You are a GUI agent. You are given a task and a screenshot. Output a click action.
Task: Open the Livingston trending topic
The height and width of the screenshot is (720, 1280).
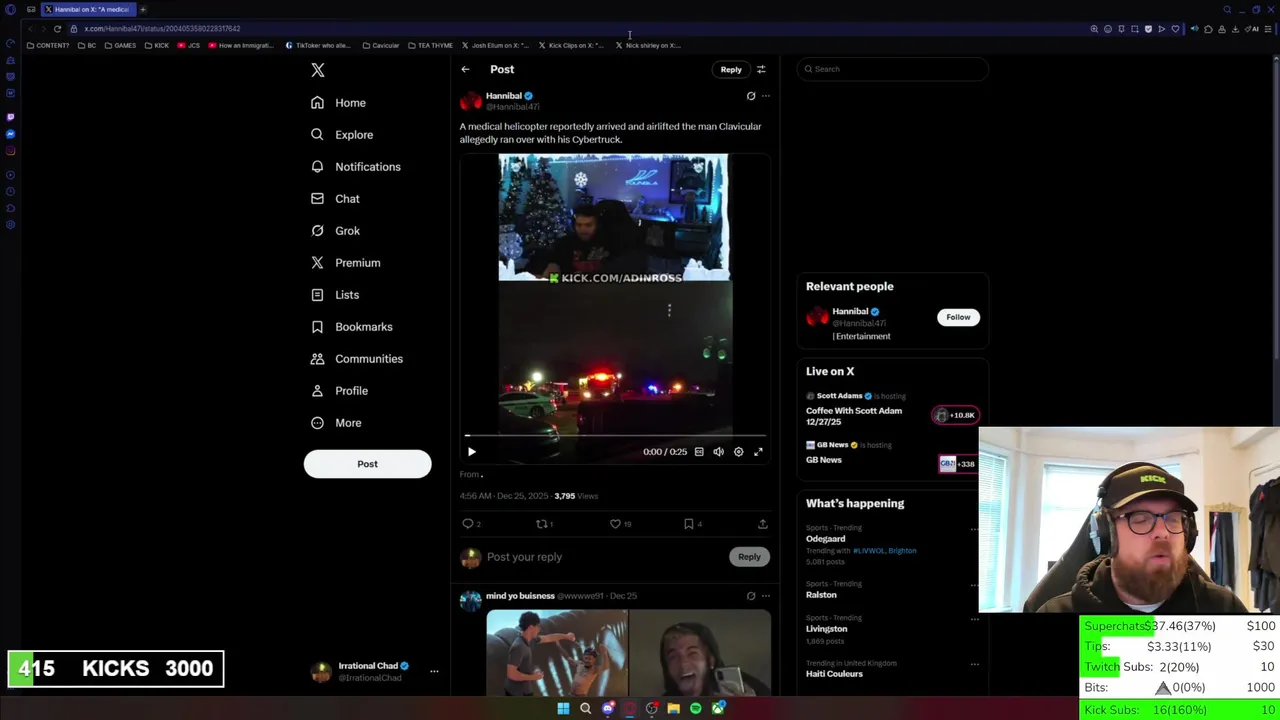point(827,629)
